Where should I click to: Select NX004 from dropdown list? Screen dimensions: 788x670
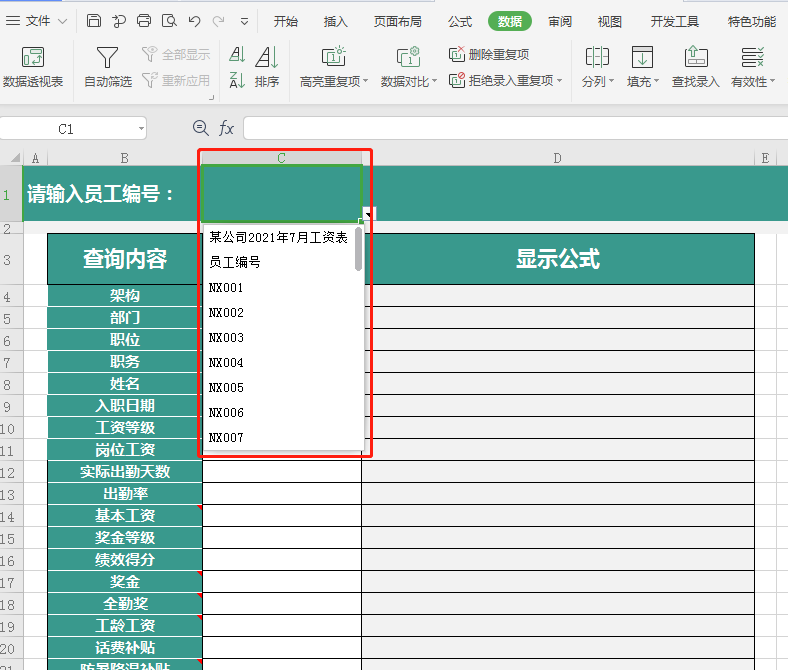(278, 363)
